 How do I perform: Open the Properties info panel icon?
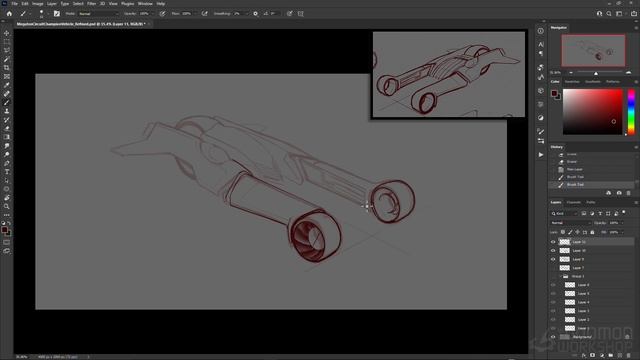coord(540,31)
